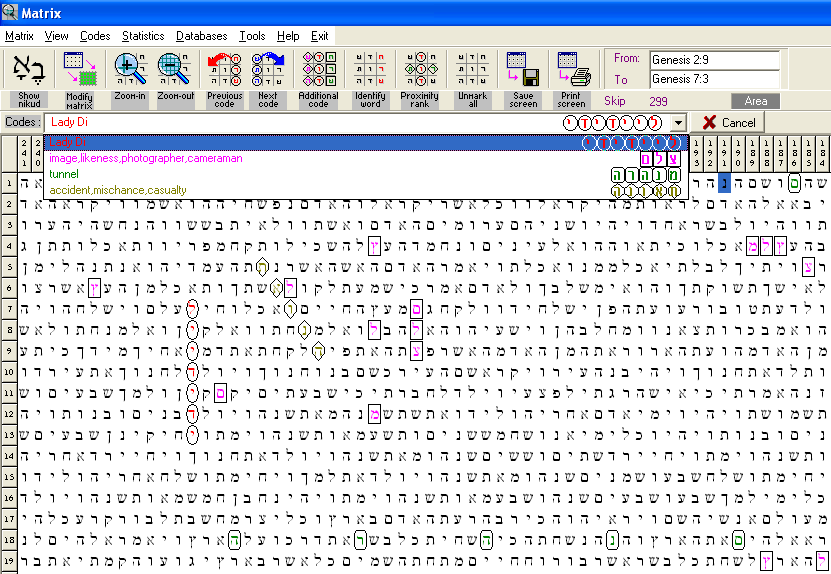Select row header 7
The image size is (831, 574).
tap(9, 308)
